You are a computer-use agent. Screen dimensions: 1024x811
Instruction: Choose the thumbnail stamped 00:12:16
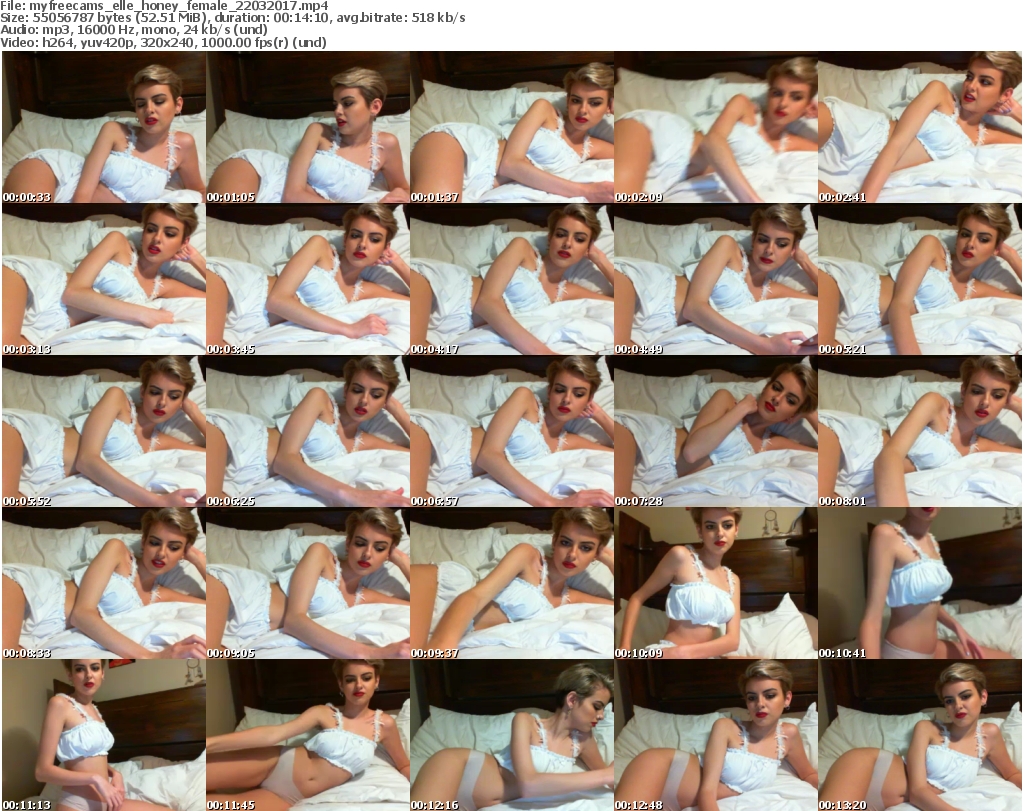click(512, 735)
